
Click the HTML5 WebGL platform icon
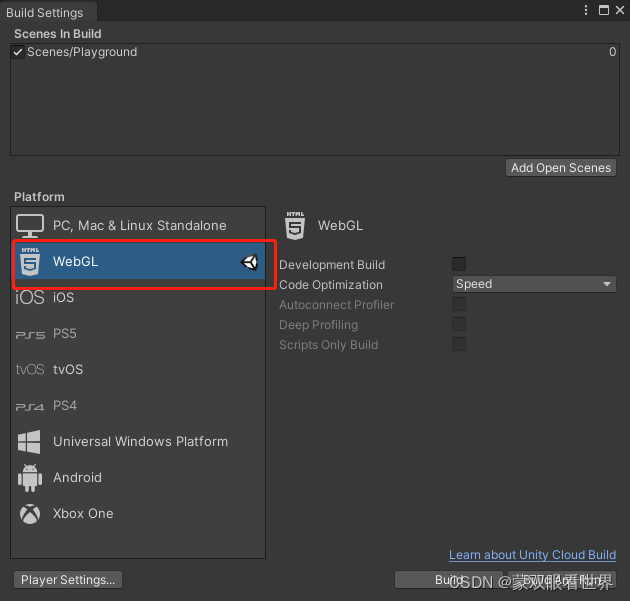click(30, 262)
